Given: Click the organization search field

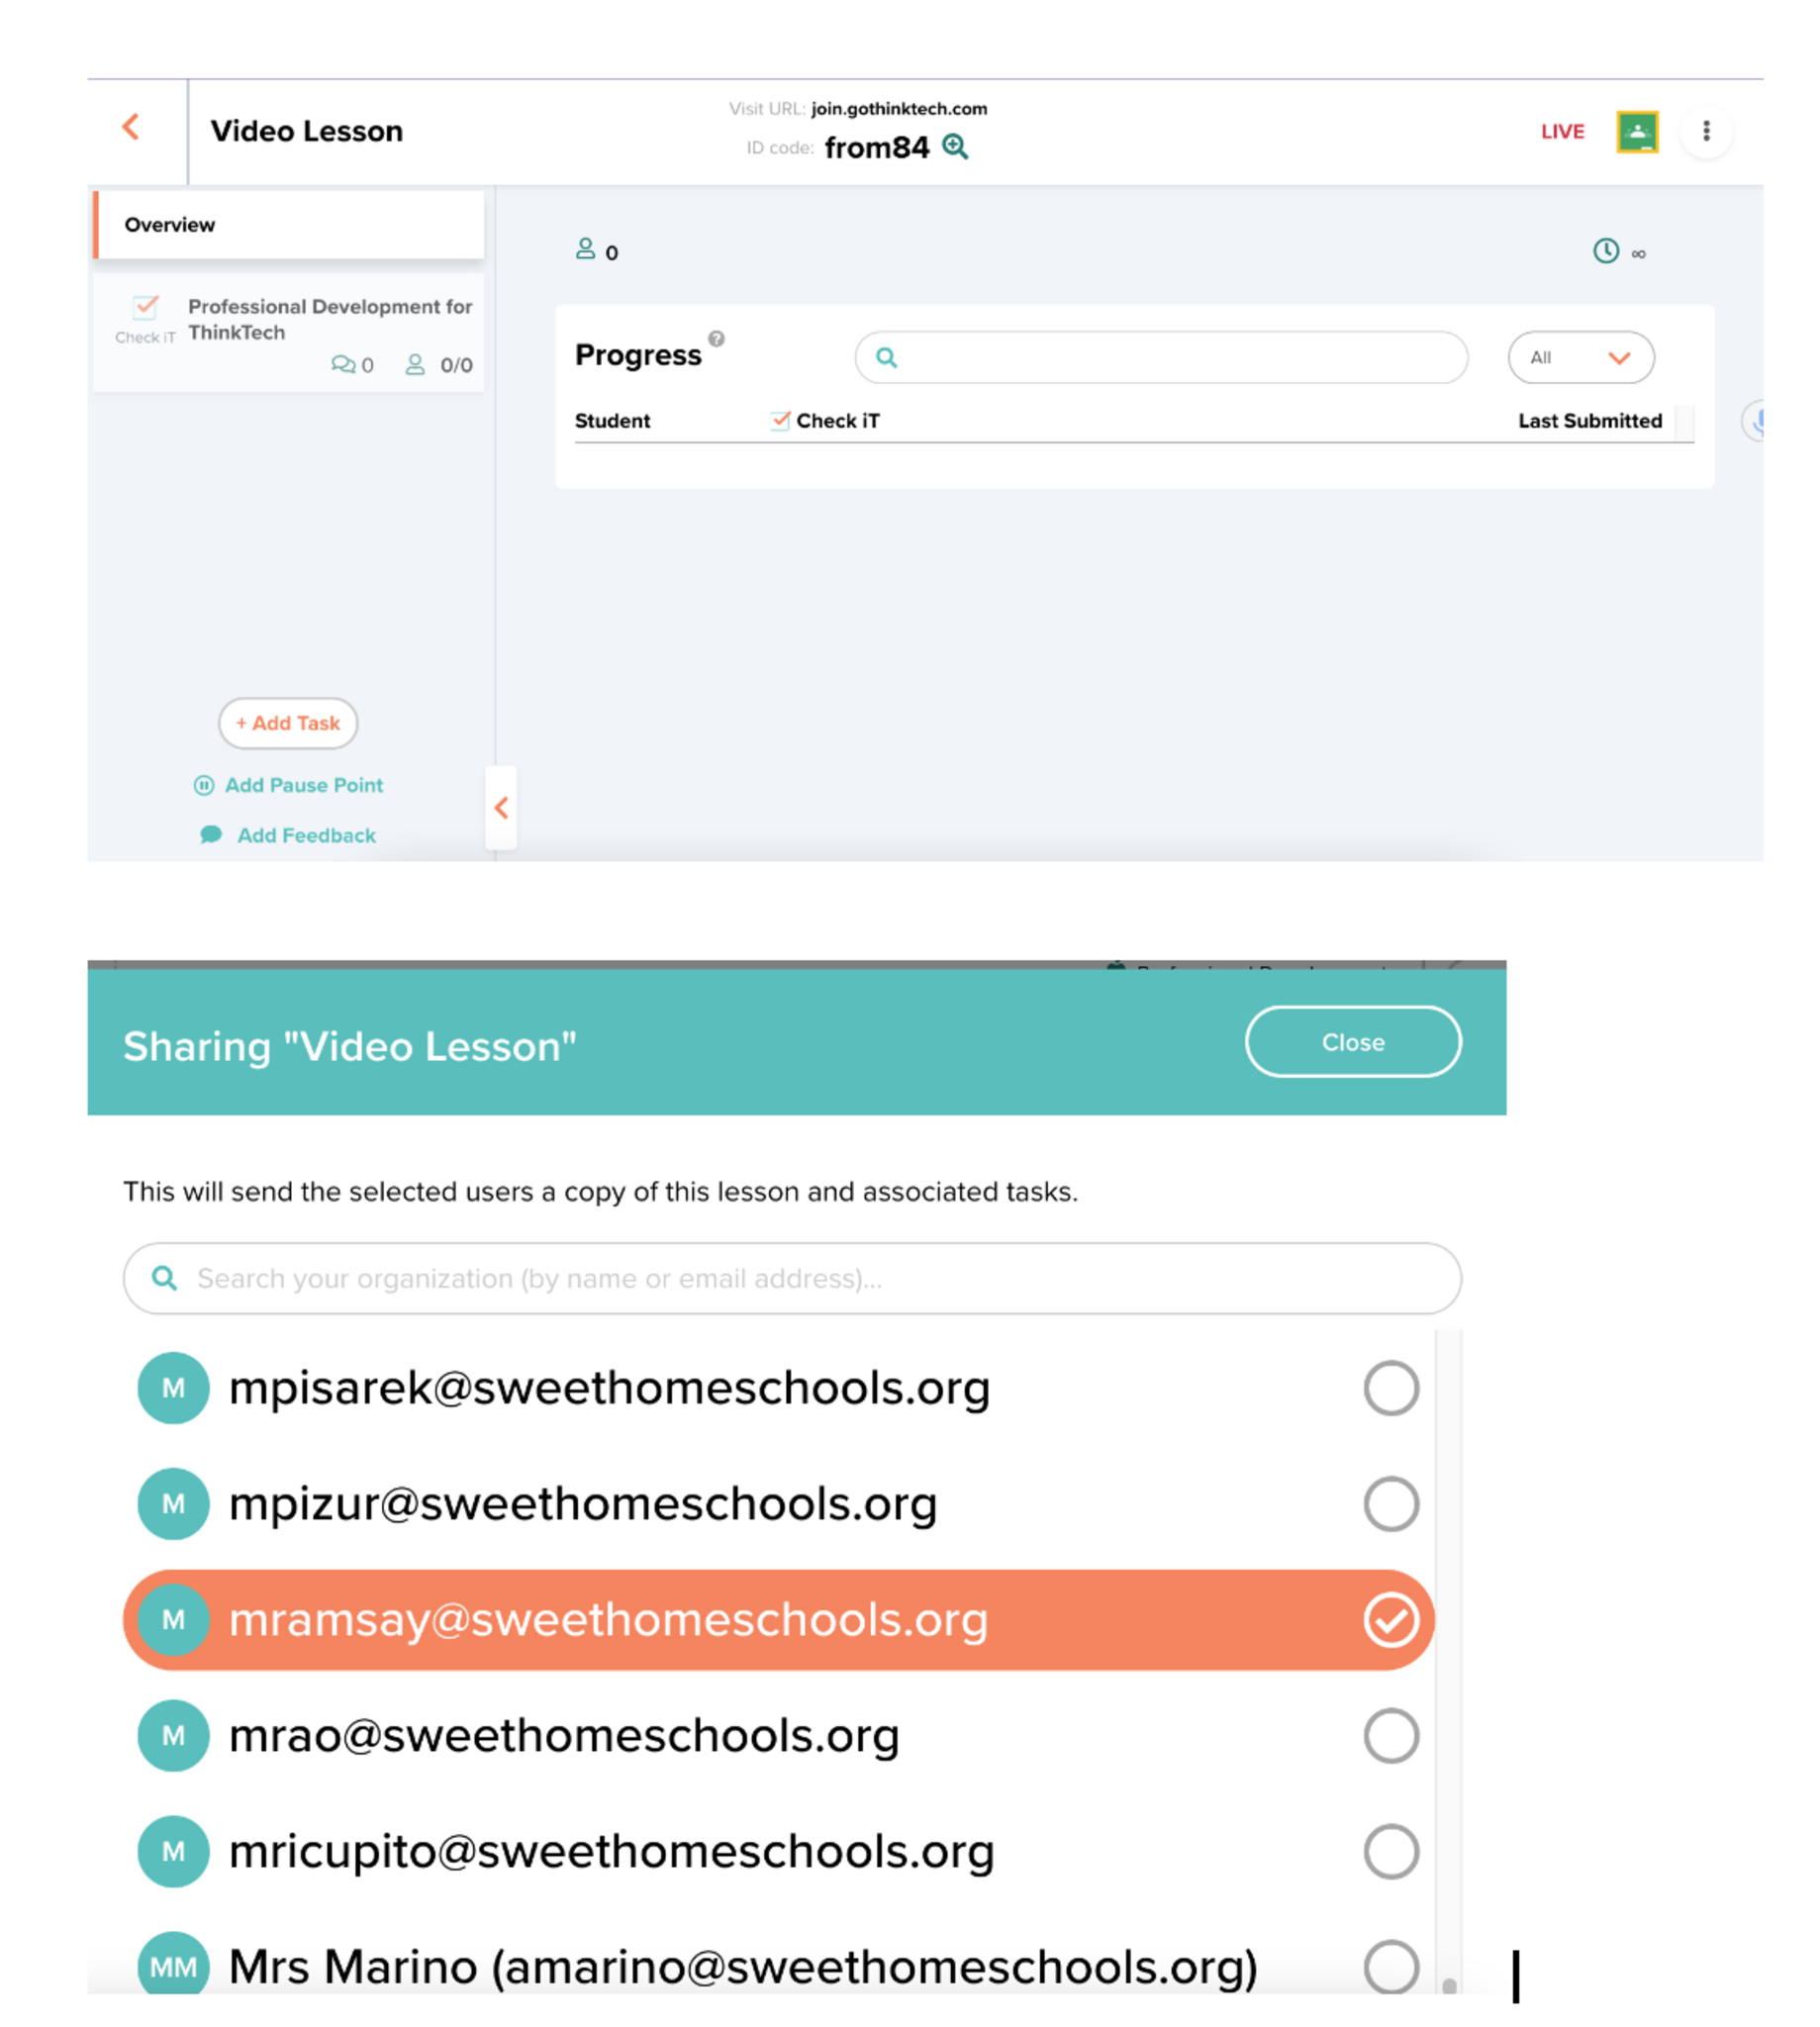Looking at the screenshot, I should pyautogui.click(x=791, y=1278).
